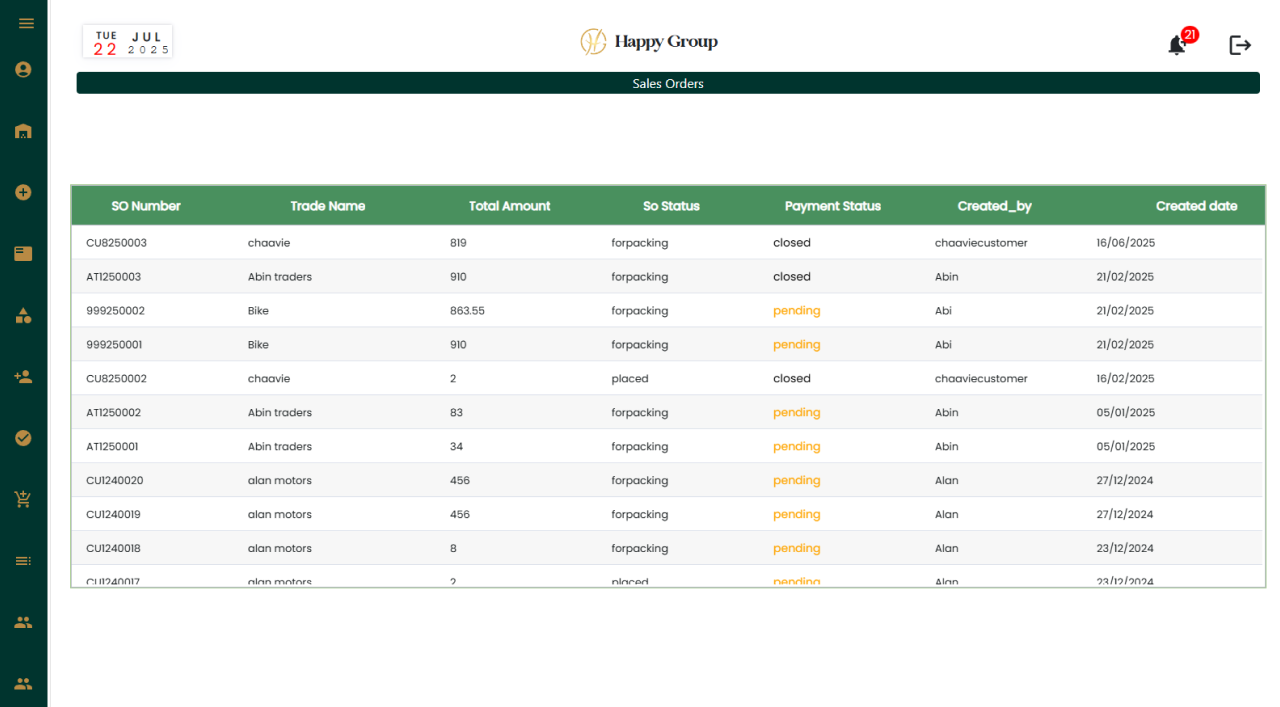Click Abin traders in the AT1250003 row
Viewport: 1280px width, 707px height.
pos(280,277)
